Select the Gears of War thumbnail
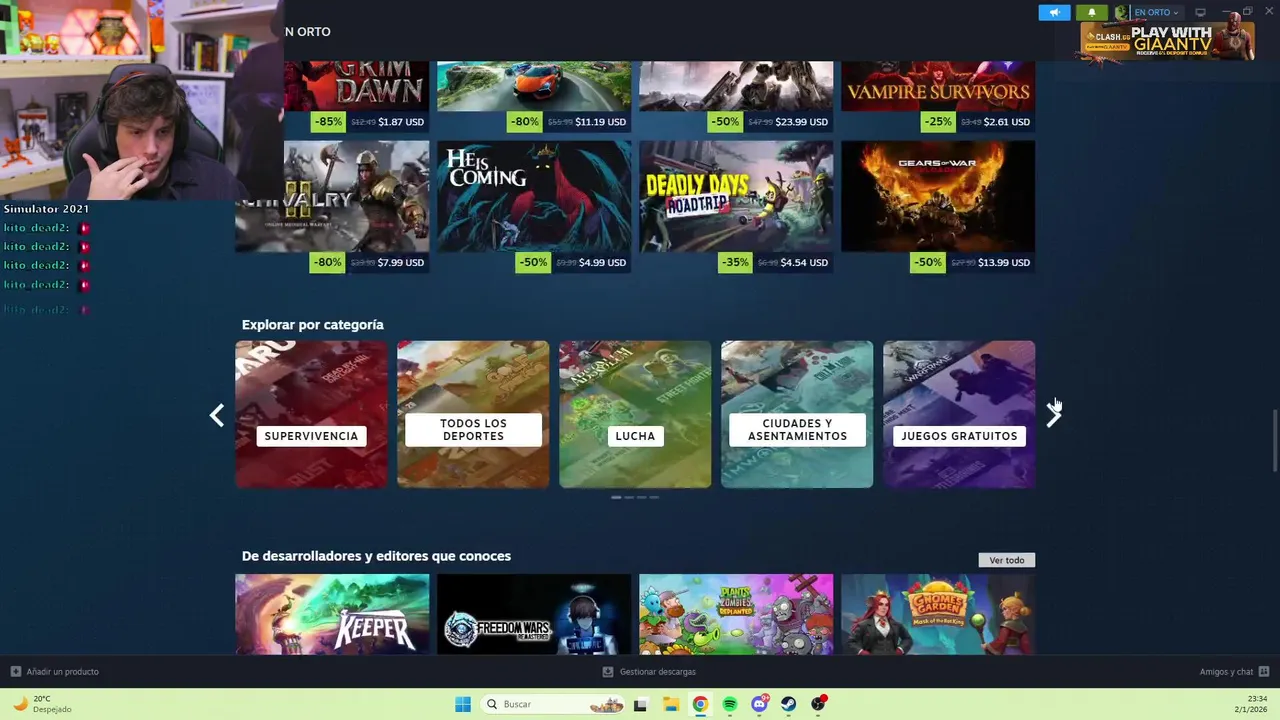This screenshot has height=720, width=1280. pos(938,196)
